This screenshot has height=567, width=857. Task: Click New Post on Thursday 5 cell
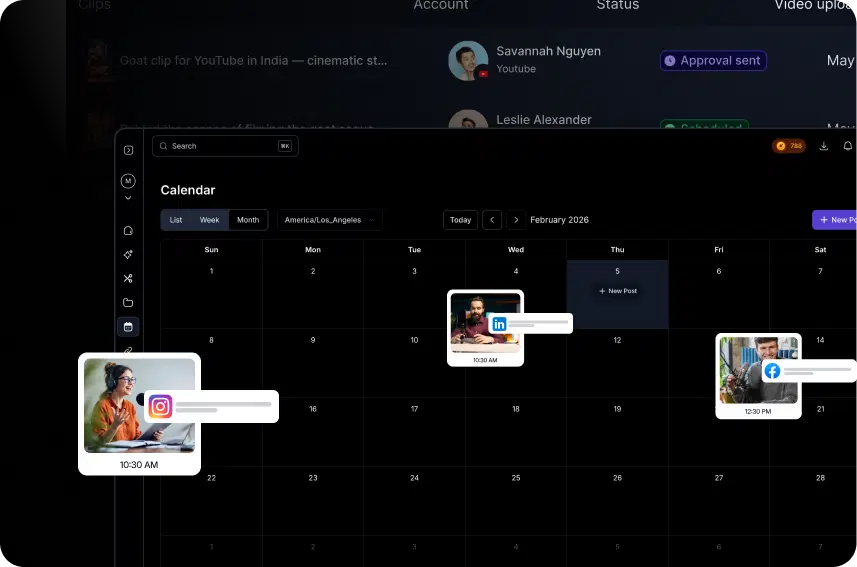[x=617, y=291]
